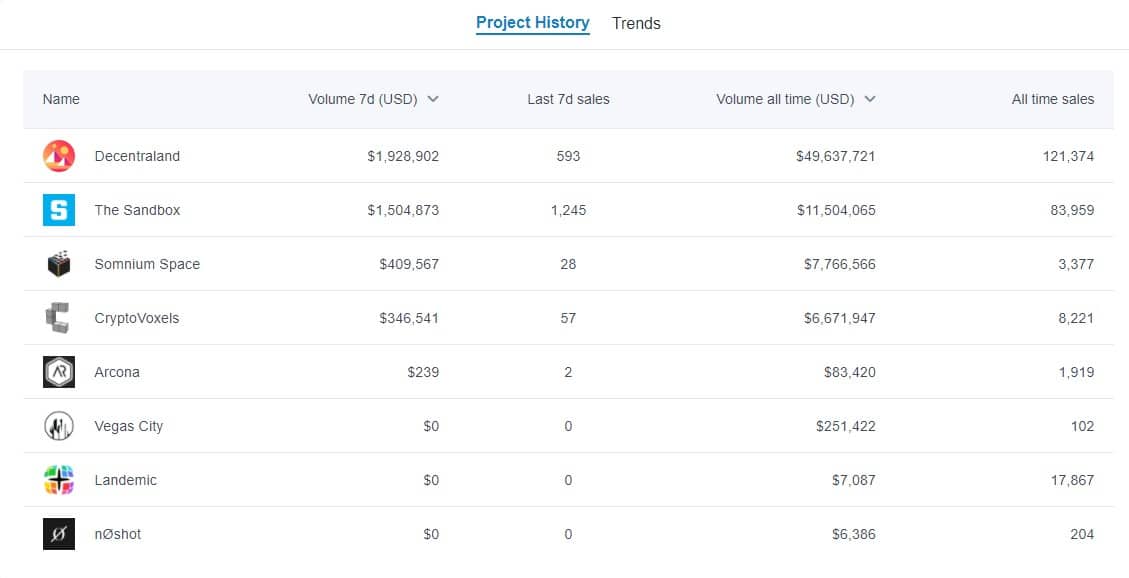Select the Somnium Space cube icon
This screenshot has width=1129, height=578.
(59, 264)
